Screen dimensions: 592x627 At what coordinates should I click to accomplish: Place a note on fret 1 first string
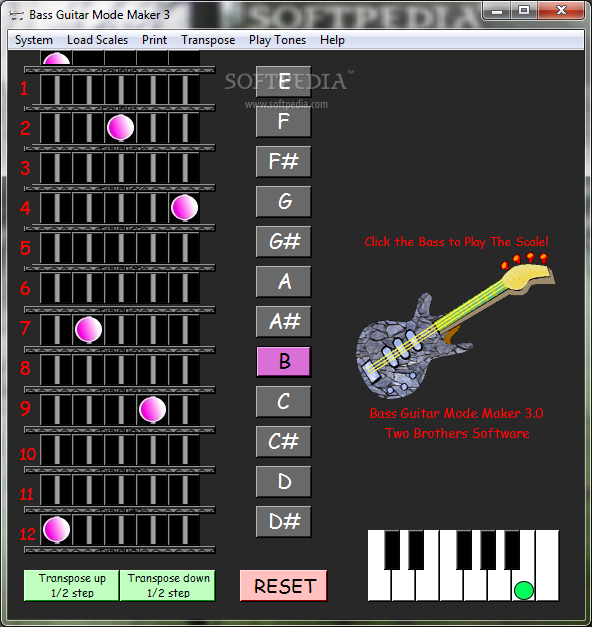[x=56, y=90]
